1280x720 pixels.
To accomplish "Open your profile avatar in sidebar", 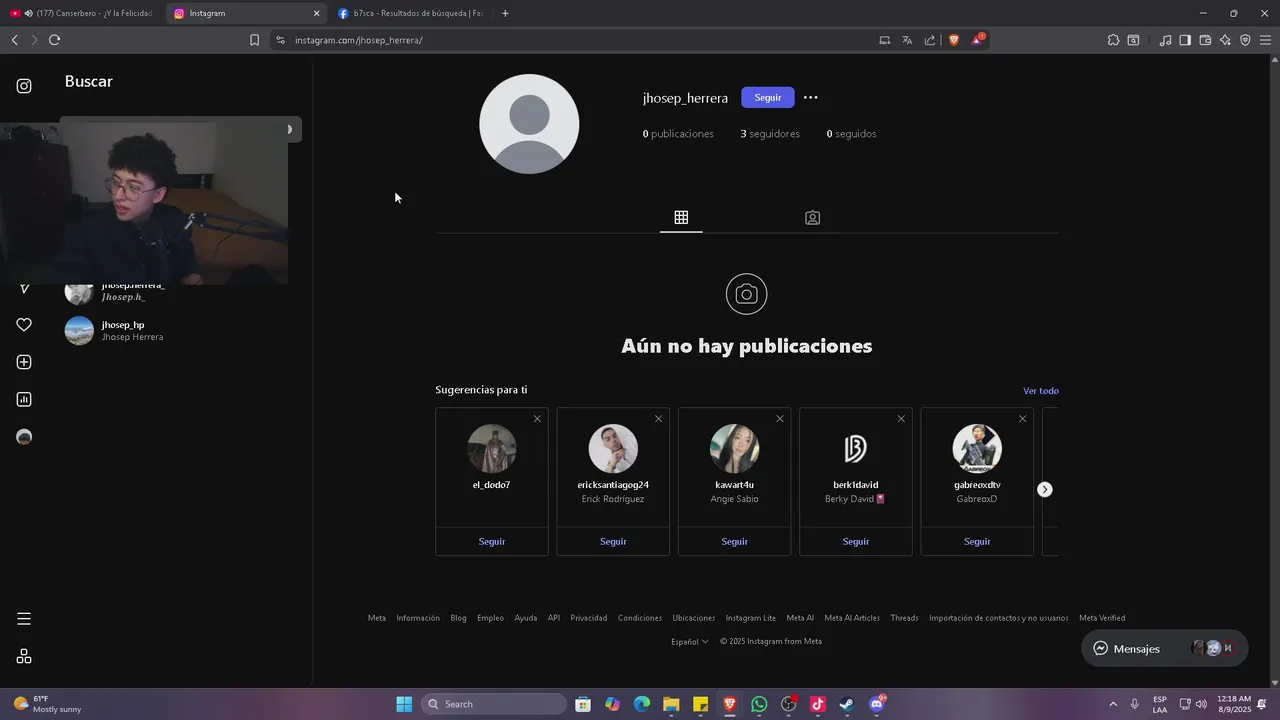I will pos(24,437).
